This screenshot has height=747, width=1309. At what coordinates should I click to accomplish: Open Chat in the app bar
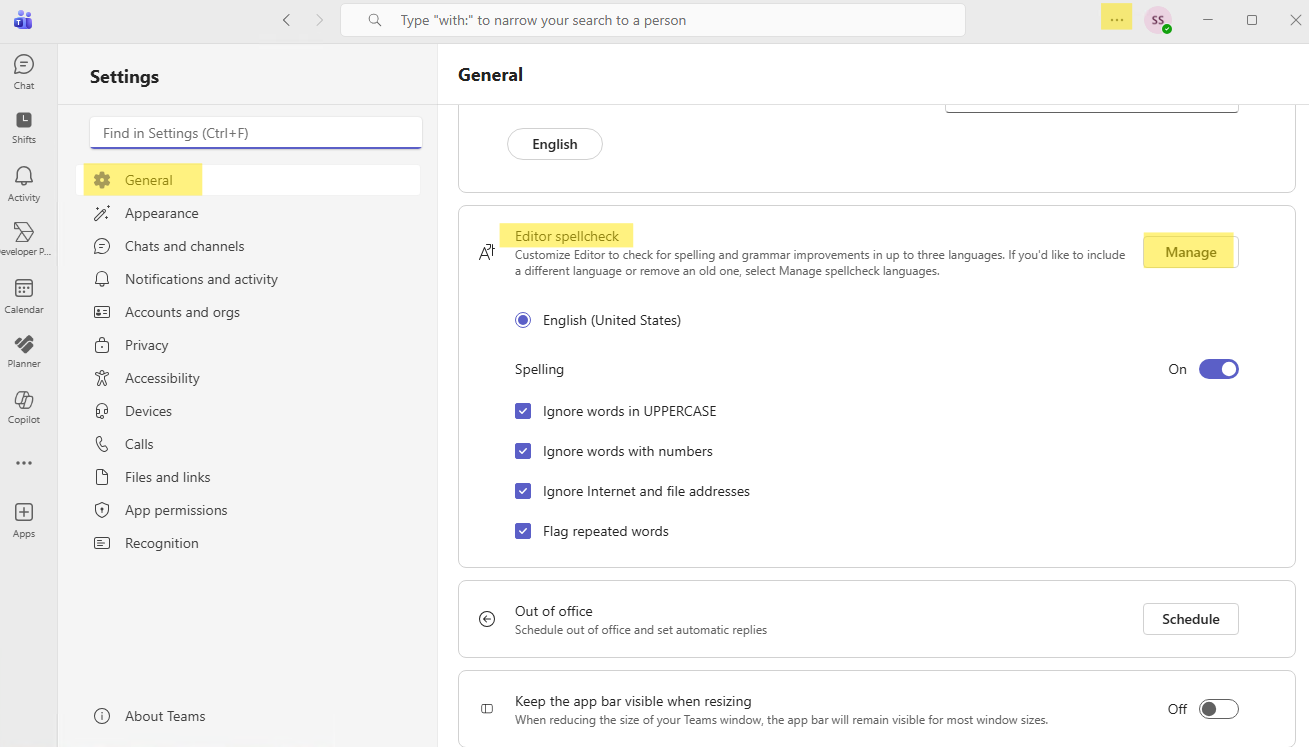[x=24, y=71]
